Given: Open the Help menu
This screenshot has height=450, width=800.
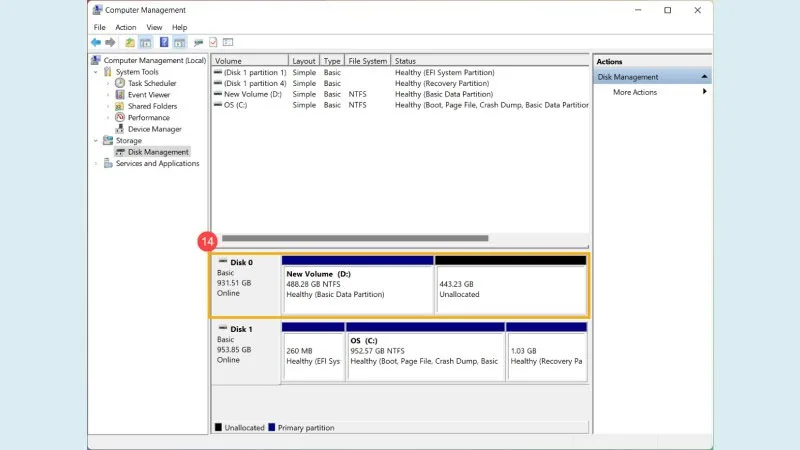Looking at the screenshot, I should (x=180, y=27).
